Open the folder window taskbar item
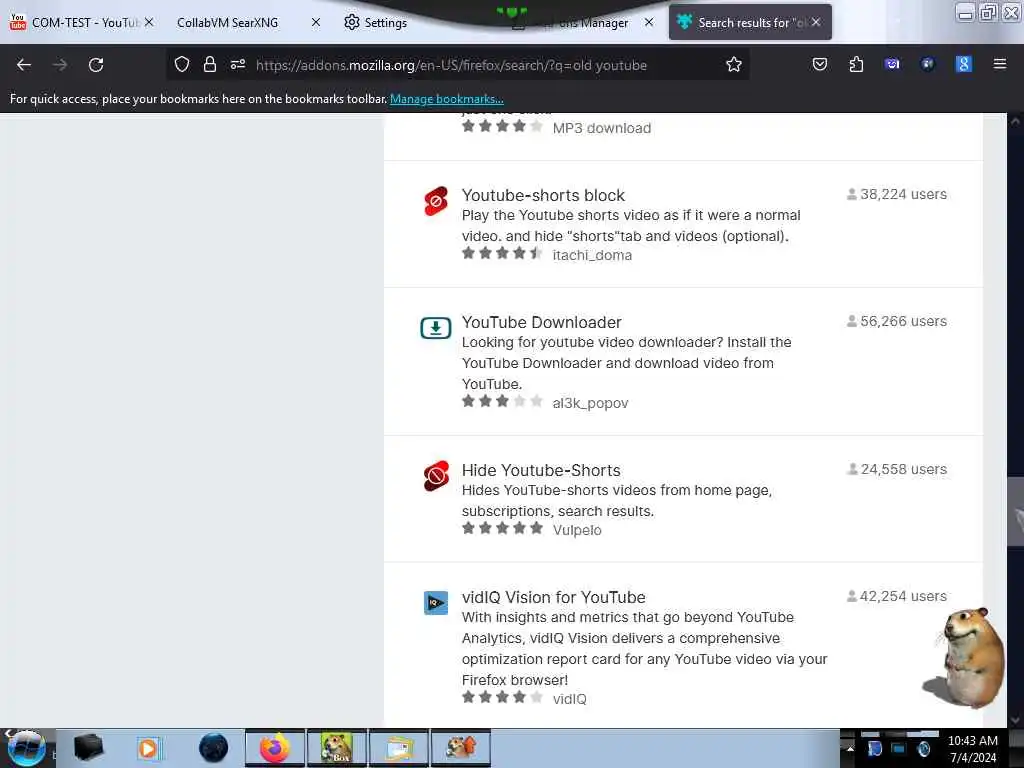1024x768 pixels. point(399,748)
